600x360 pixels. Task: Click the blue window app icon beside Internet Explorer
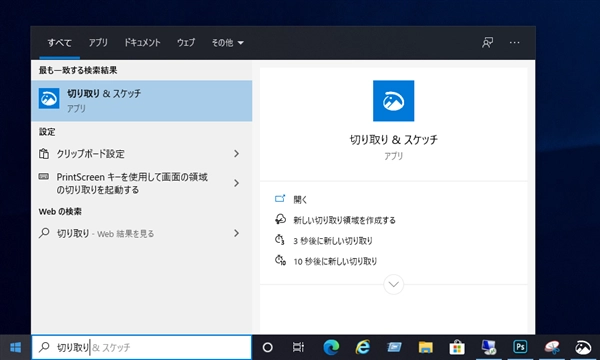(x=394, y=347)
